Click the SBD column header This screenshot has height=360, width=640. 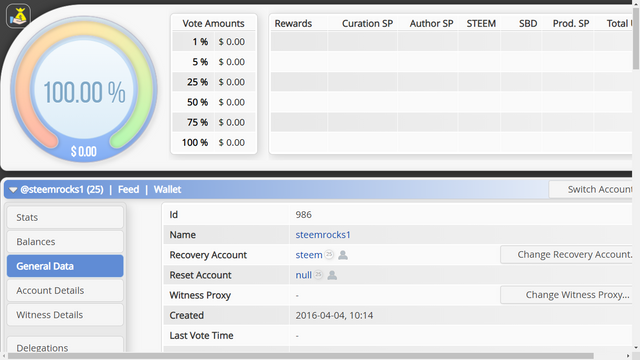click(x=528, y=23)
